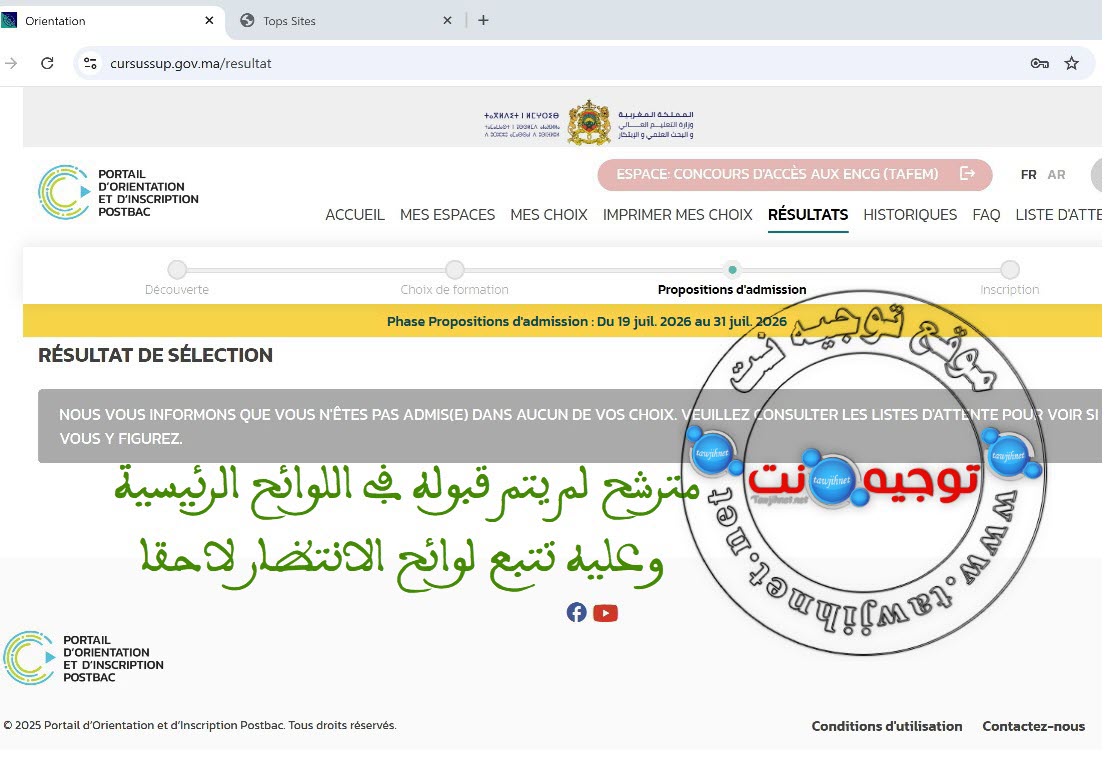Click the address bar URL cursussup.gov.ma/resultat

click(190, 63)
